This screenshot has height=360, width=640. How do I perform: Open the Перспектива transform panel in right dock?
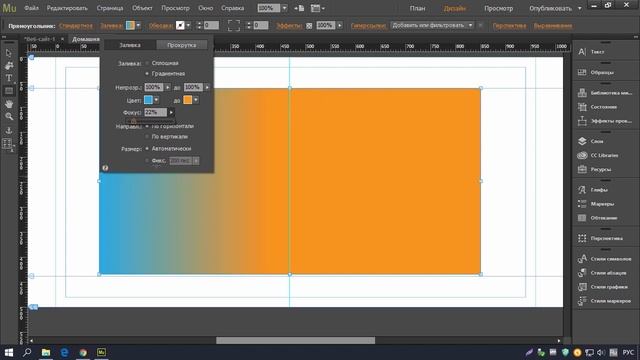coord(582,238)
